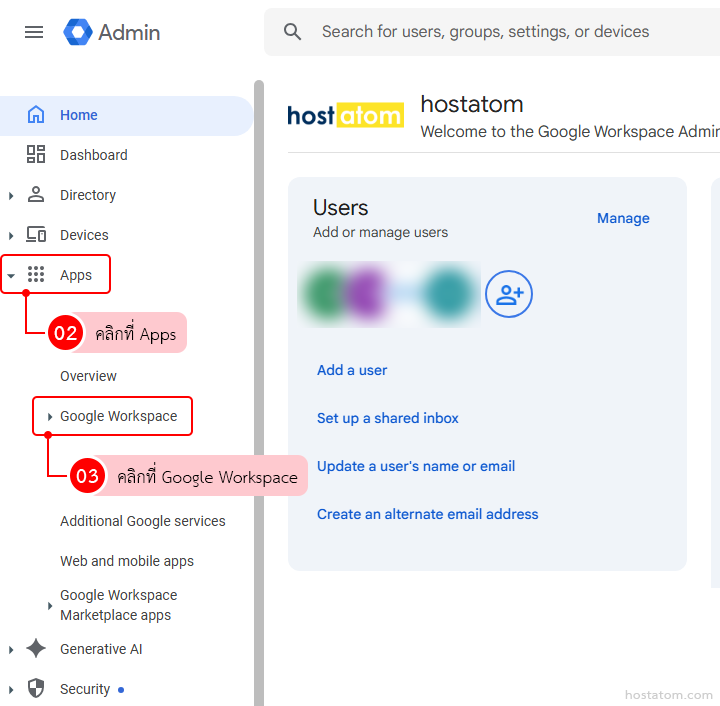Collapse the Apps section arrow

[x=11, y=275]
